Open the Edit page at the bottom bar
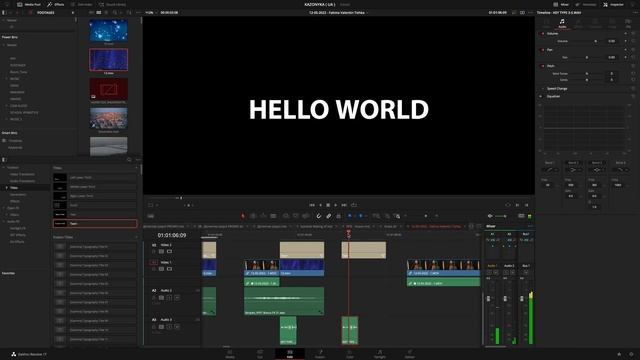 click(290, 354)
